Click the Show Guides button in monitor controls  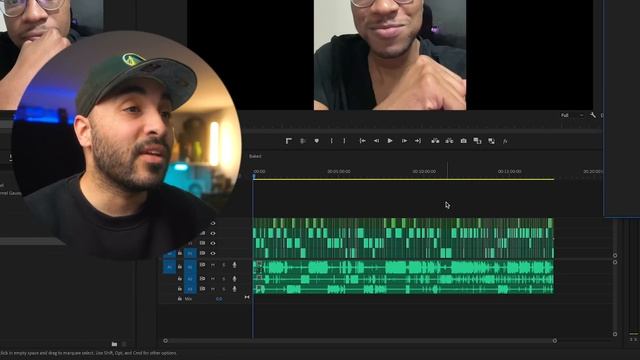tap(303, 141)
